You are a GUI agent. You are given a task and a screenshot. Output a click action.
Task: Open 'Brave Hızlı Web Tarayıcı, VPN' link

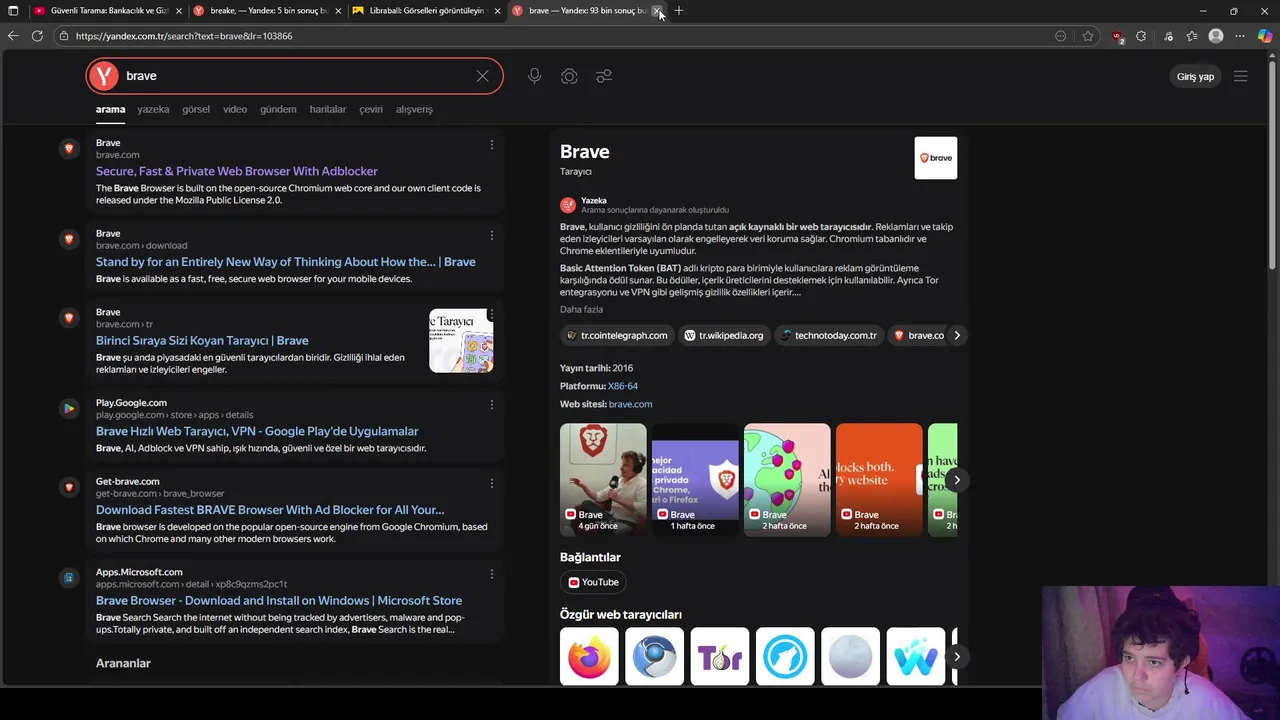coord(257,431)
